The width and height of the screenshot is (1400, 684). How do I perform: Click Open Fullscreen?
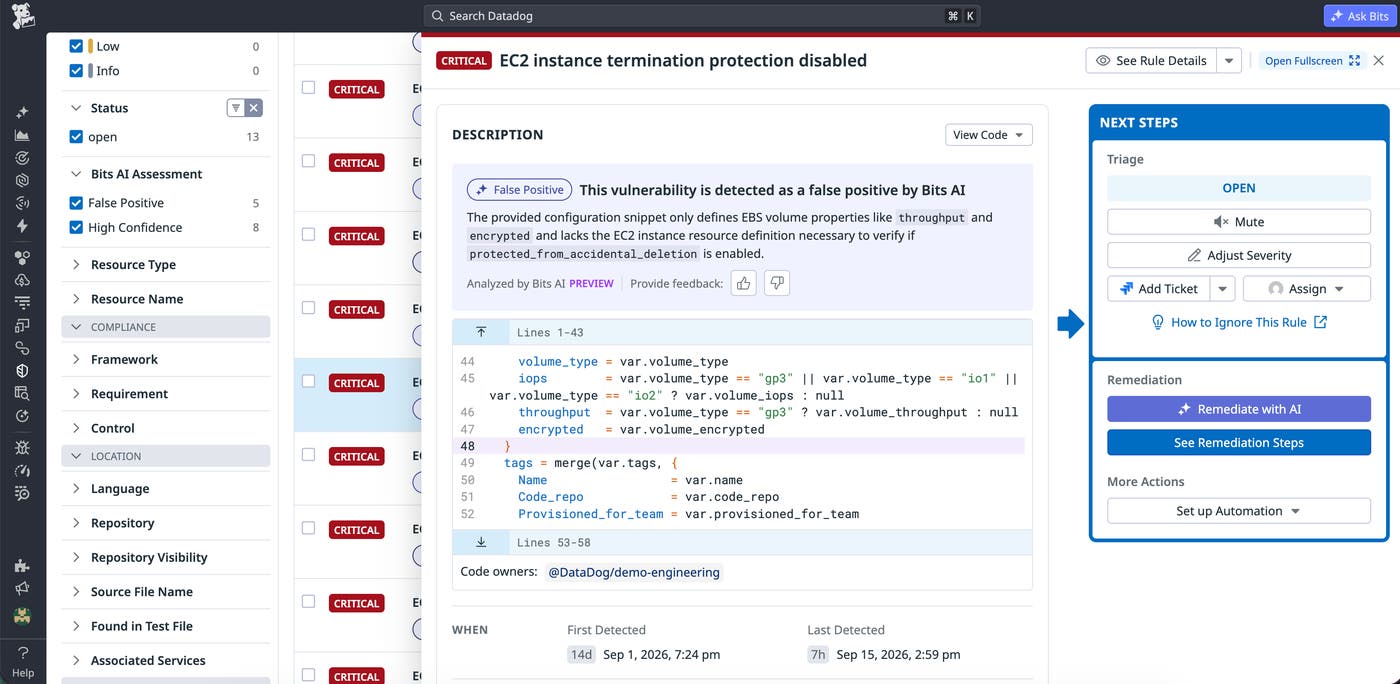[1312, 61]
